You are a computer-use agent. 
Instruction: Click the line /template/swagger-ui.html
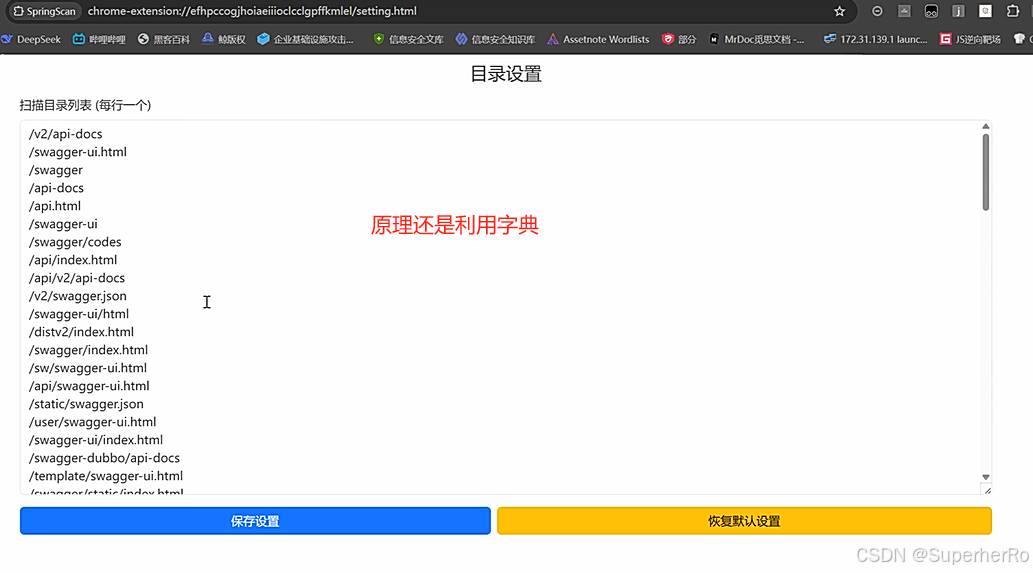106,476
